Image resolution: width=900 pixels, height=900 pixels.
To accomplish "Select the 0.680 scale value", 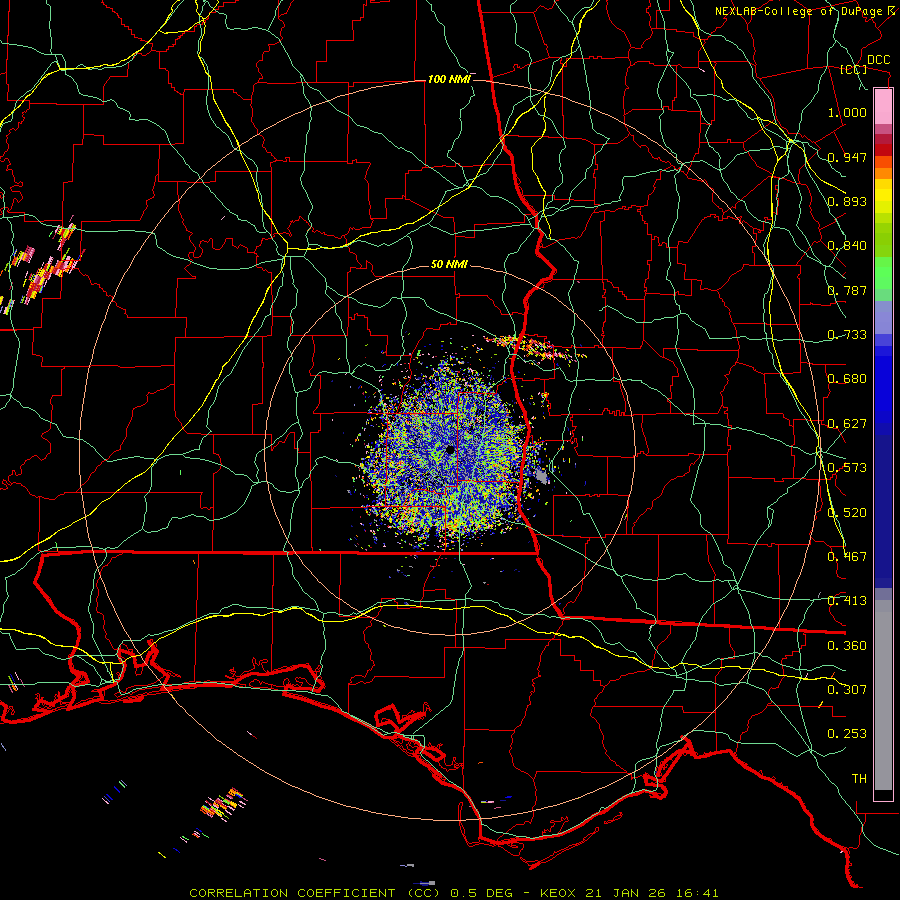I will point(847,379).
